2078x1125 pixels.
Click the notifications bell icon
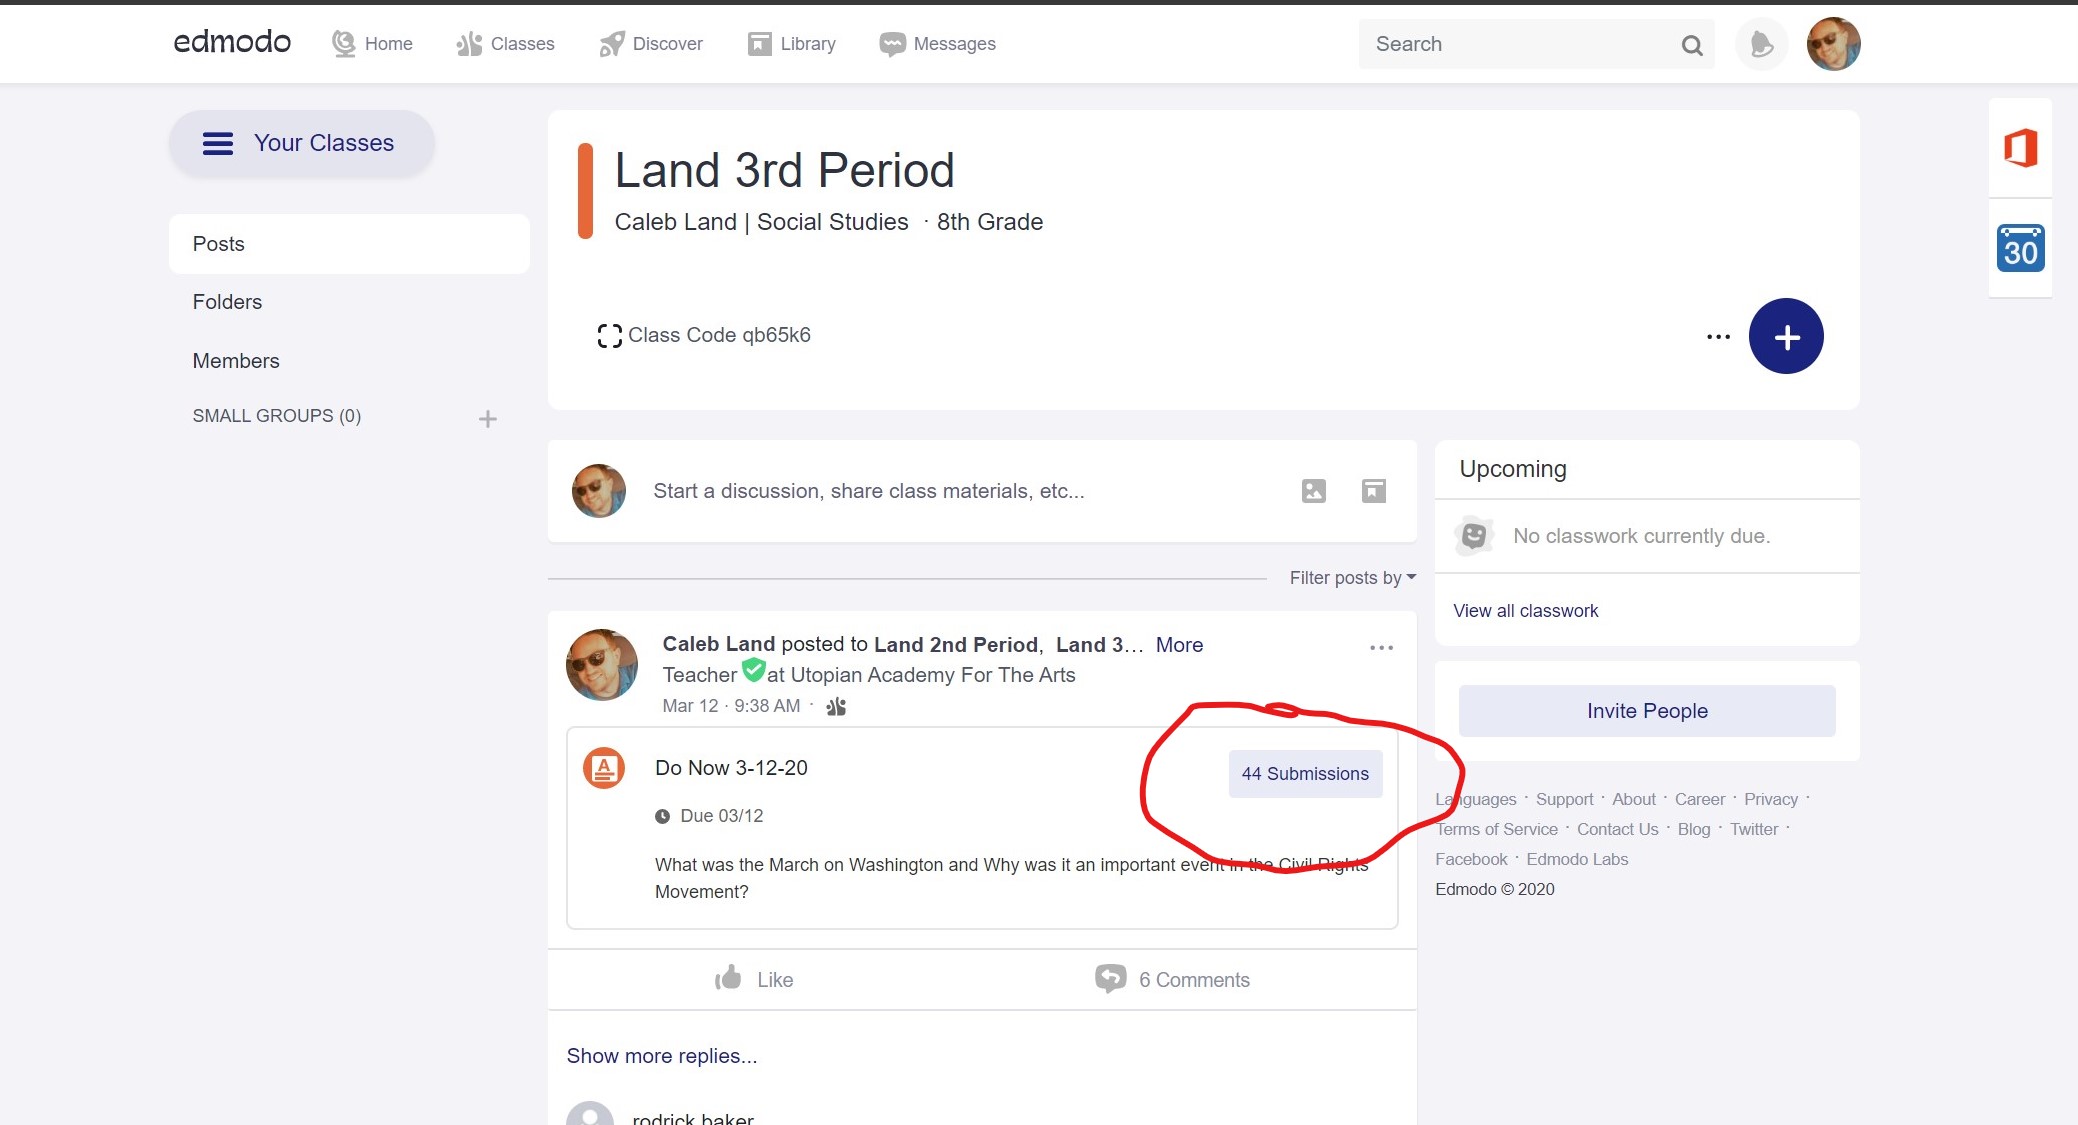[x=1761, y=44]
